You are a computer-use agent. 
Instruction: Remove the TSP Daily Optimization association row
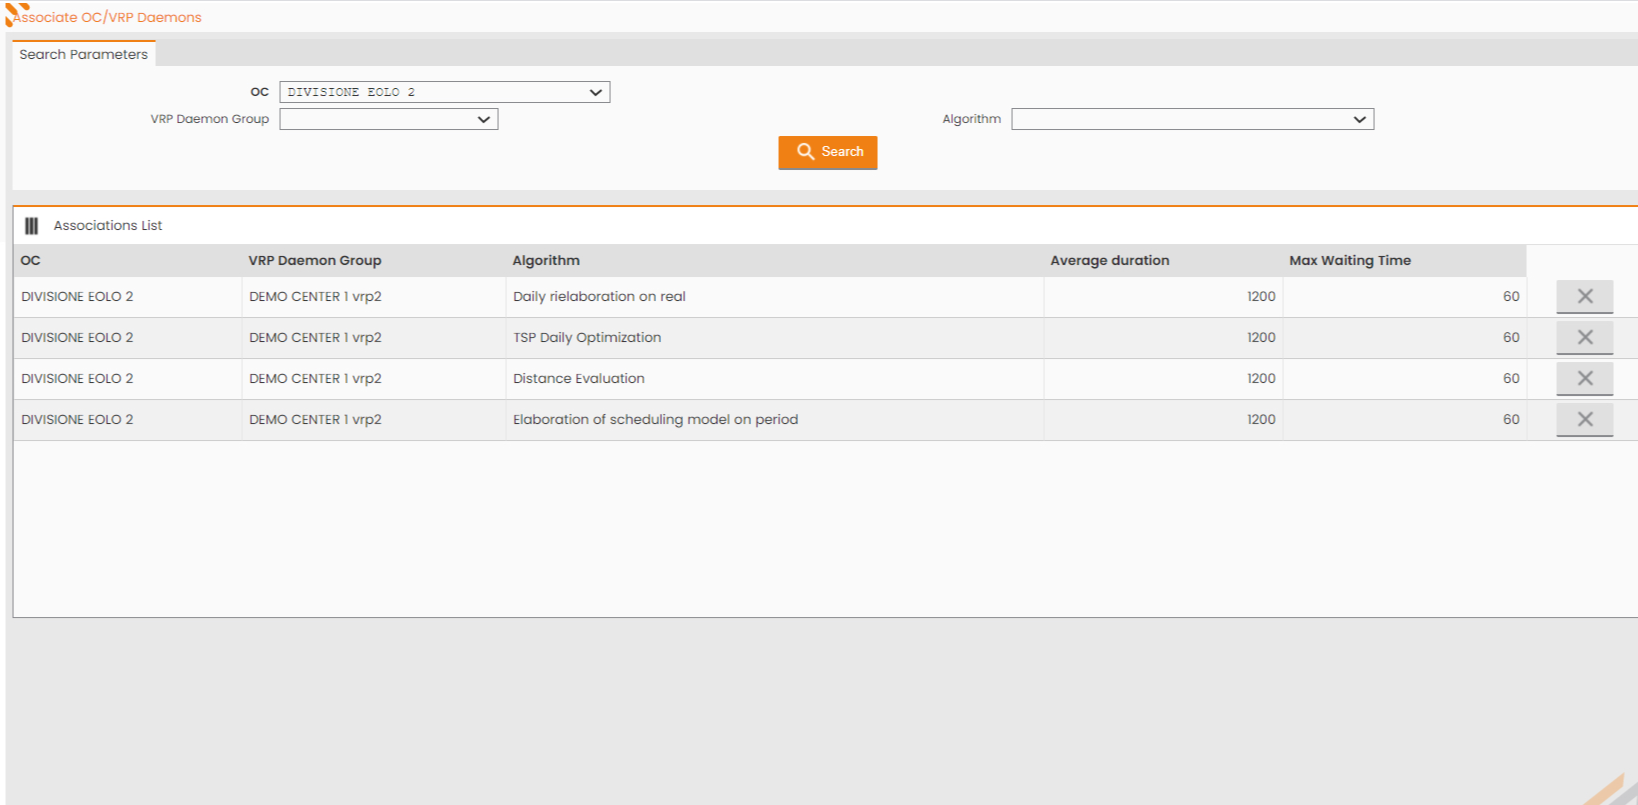pos(1584,337)
